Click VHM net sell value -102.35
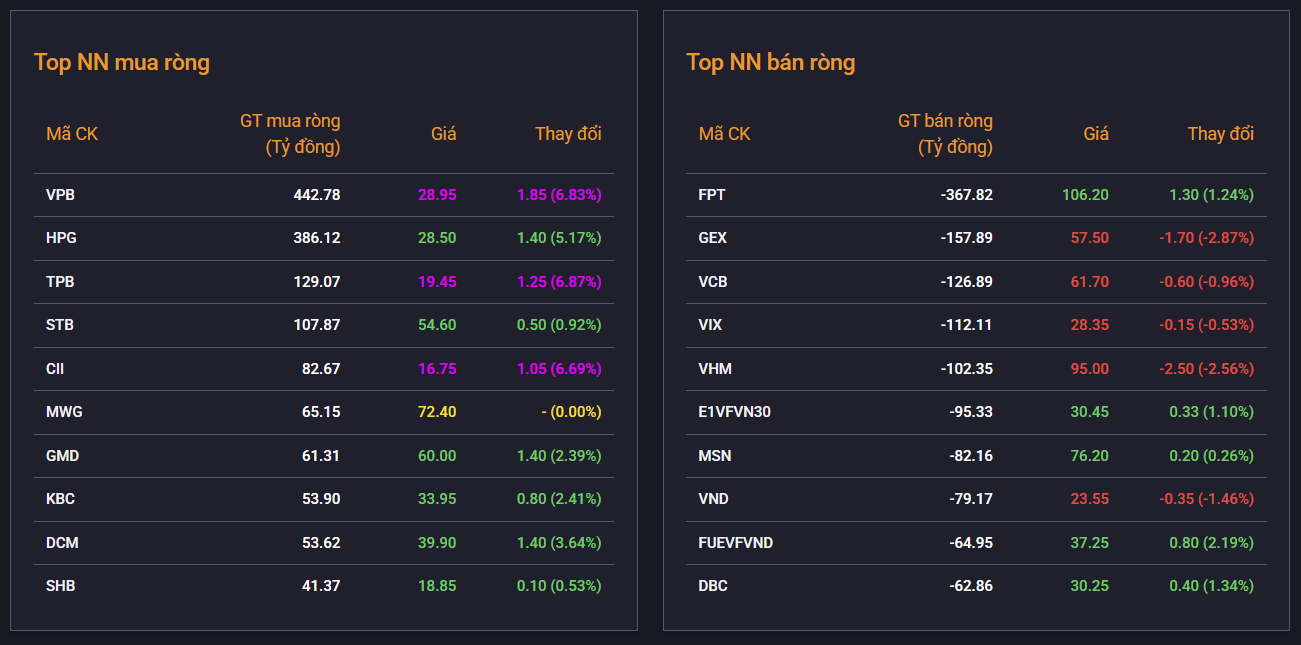 pyautogui.click(x=967, y=369)
